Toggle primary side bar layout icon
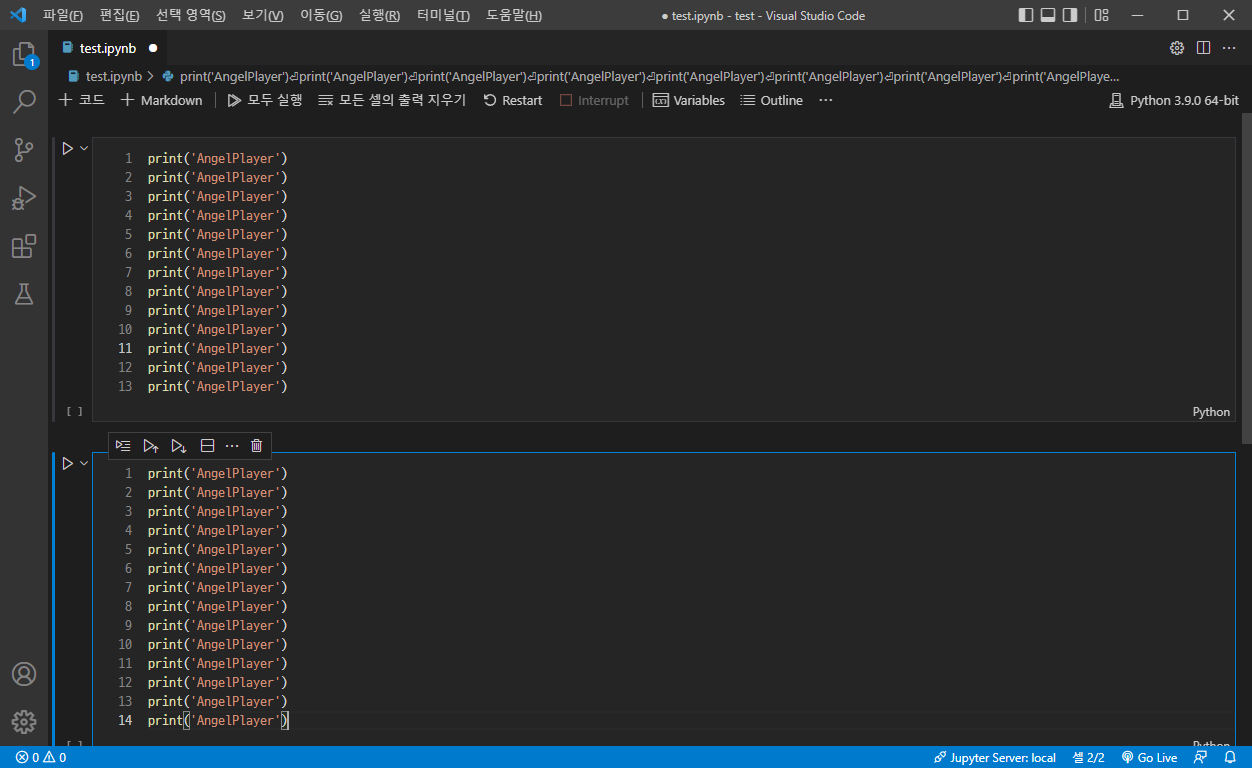This screenshot has width=1252, height=768. pyautogui.click(x=1026, y=15)
